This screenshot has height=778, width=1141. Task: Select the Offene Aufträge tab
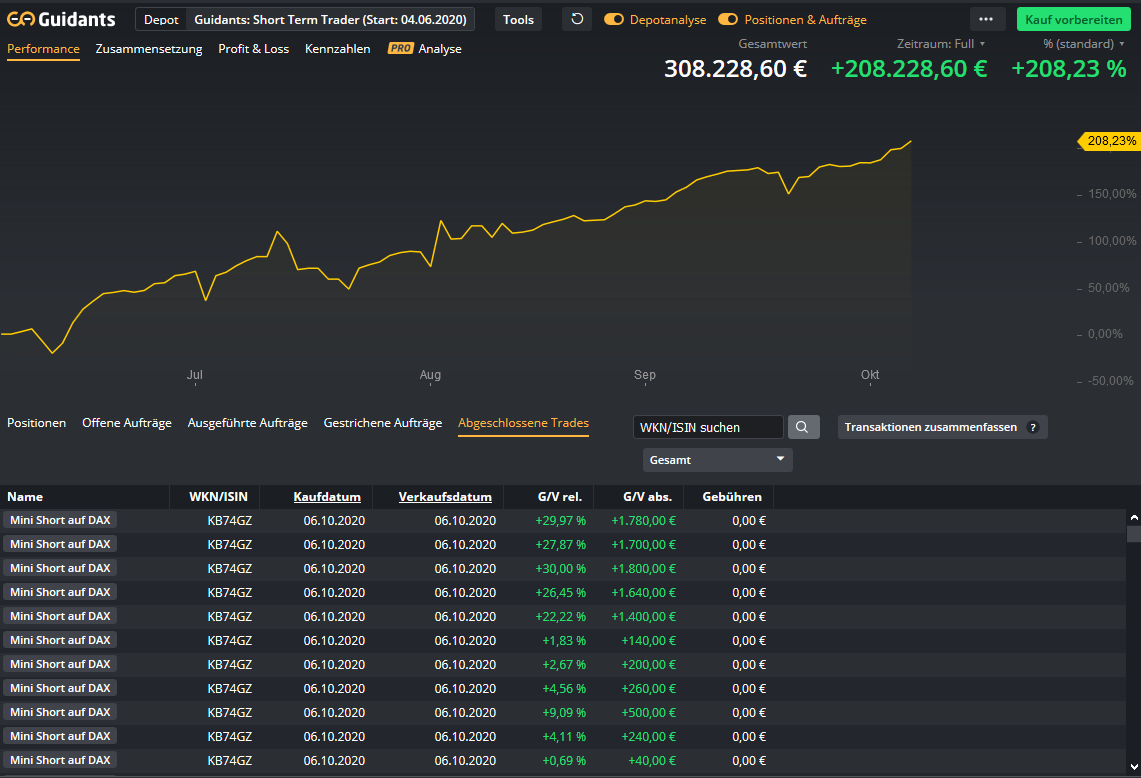point(127,423)
